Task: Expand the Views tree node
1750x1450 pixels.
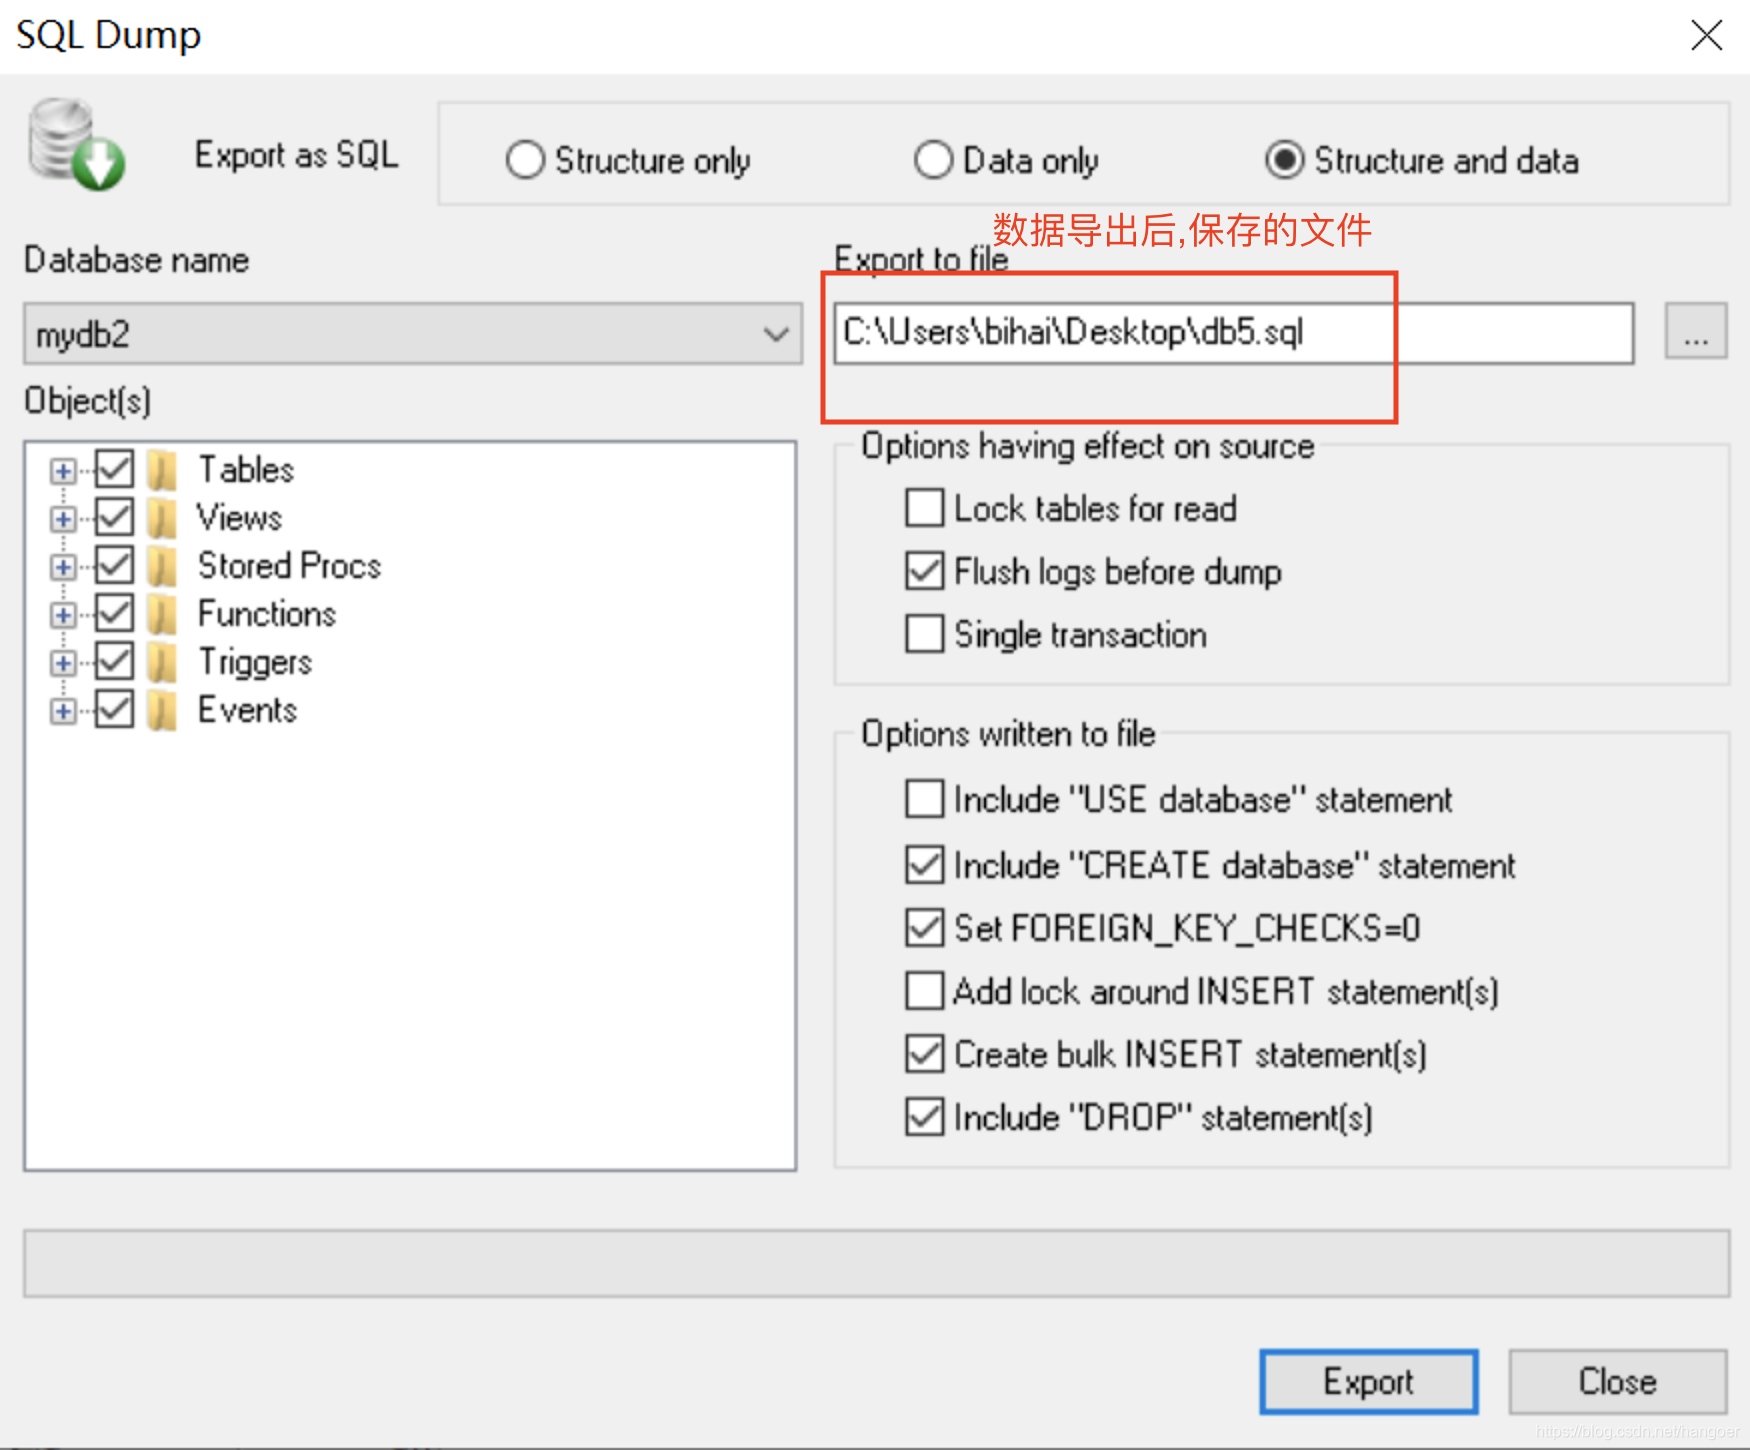Action: [x=63, y=519]
